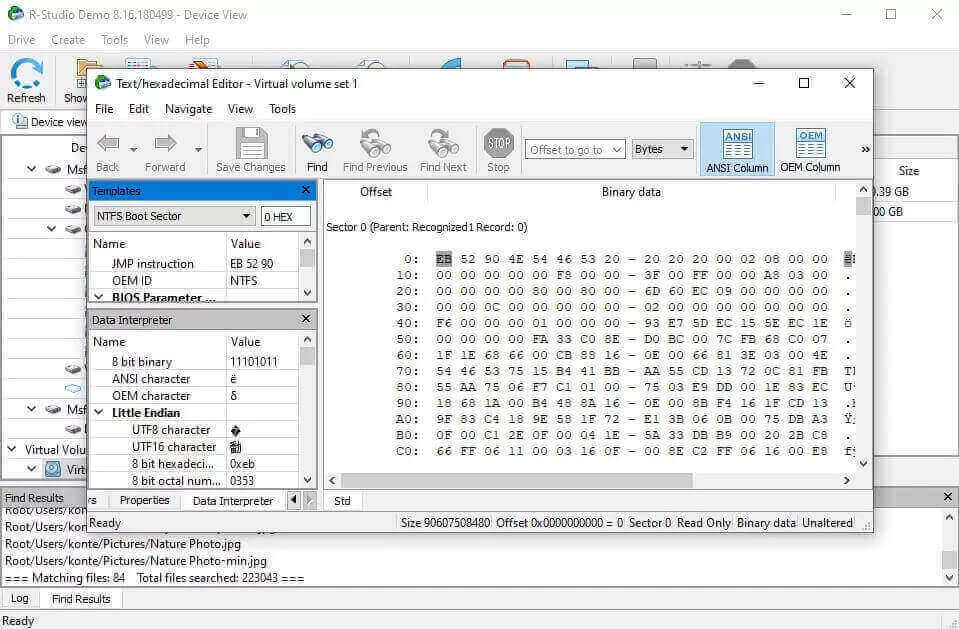Show more toolbar items via chevron
The height and width of the screenshot is (629, 959).
(865, 149)
